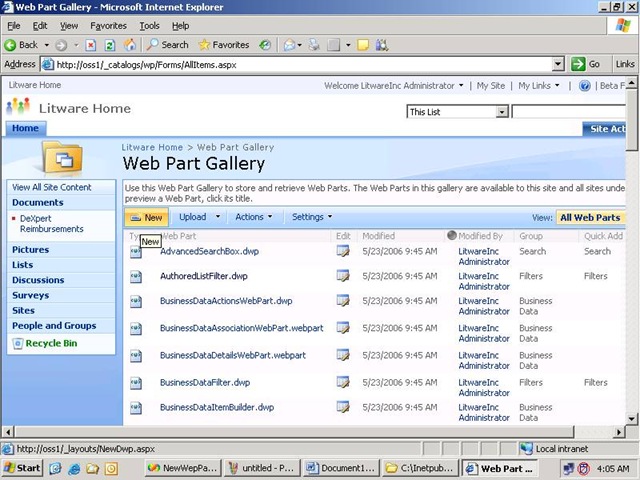
Task: Click edit icon for AuthoredListFilter.dwp
Action: tap(342, 276)
